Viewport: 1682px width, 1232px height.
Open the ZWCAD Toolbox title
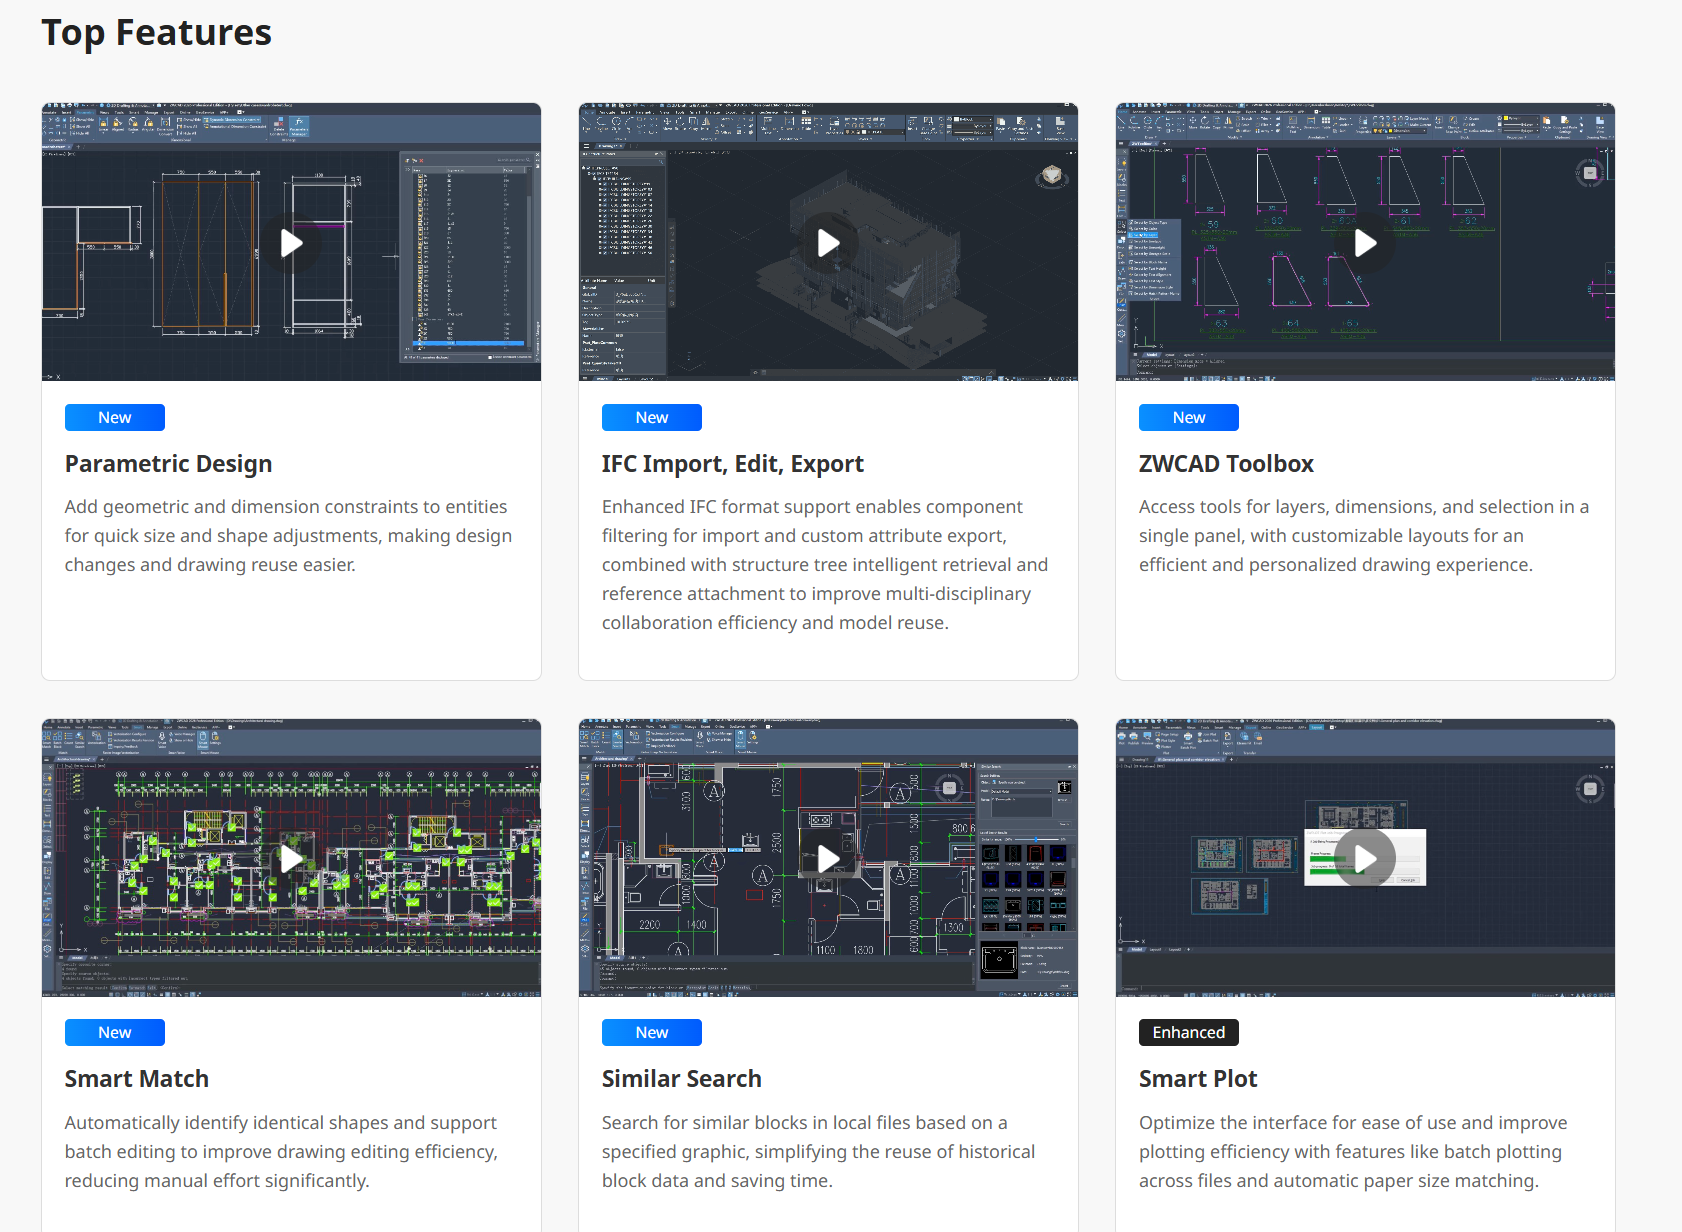coord(1226,464)
